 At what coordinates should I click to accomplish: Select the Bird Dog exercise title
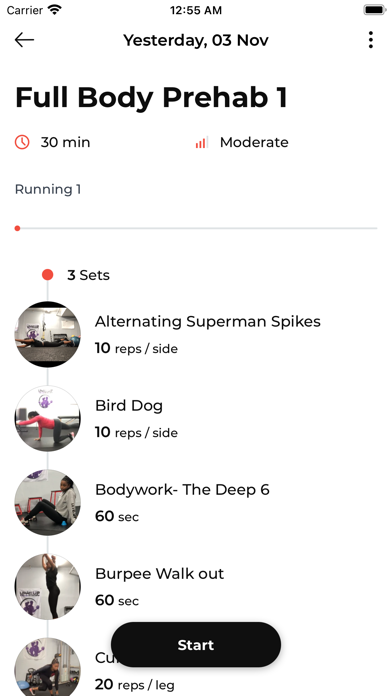click(x=129, y=406)
